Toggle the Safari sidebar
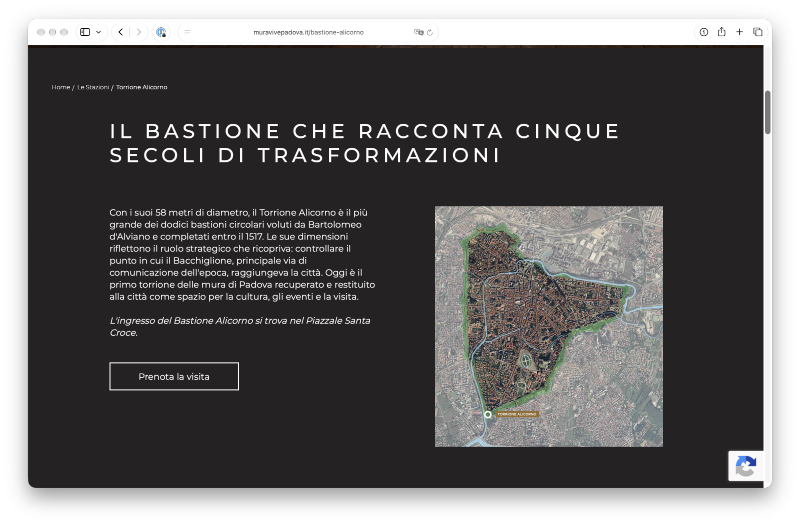The height and width of the screenshot is (525, 800). (85, 32)
